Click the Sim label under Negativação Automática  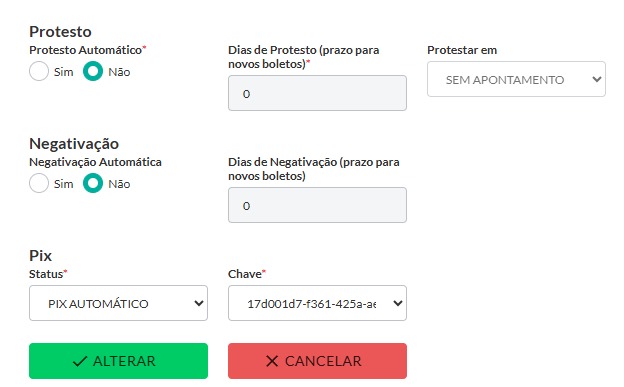(64, 184)
